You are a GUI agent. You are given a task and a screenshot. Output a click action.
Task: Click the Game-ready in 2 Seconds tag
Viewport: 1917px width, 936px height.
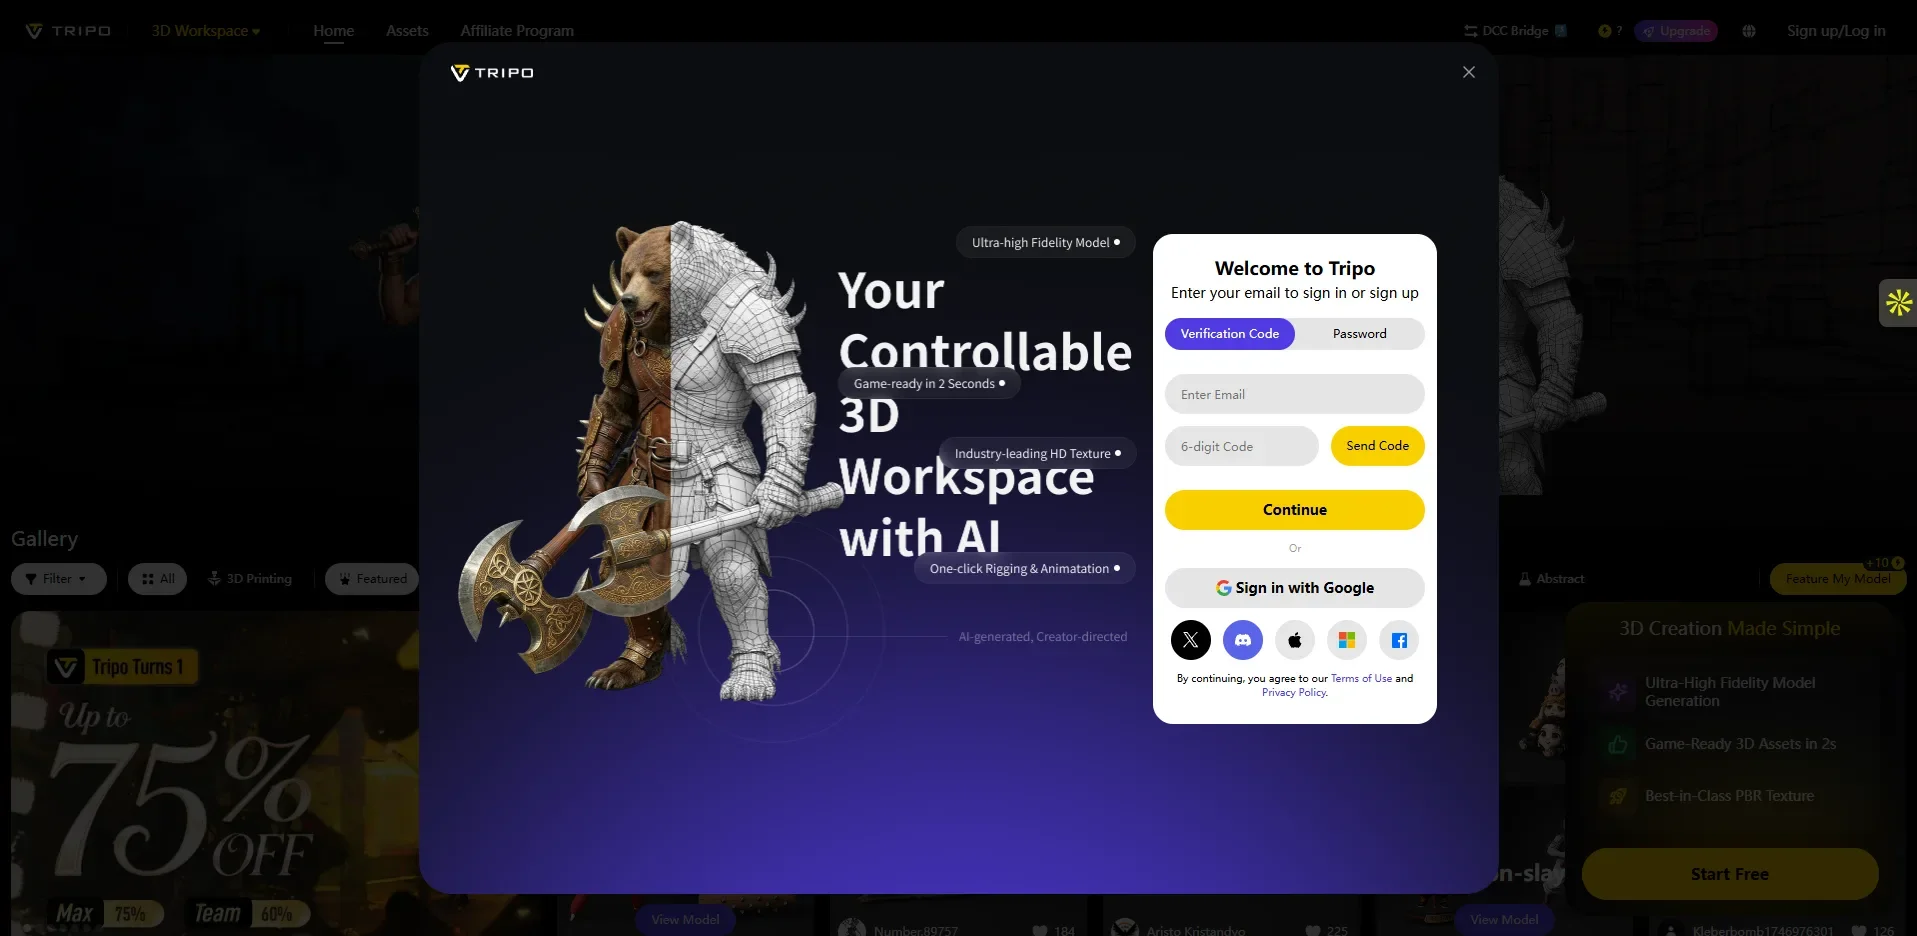click(x=928, y=384)
